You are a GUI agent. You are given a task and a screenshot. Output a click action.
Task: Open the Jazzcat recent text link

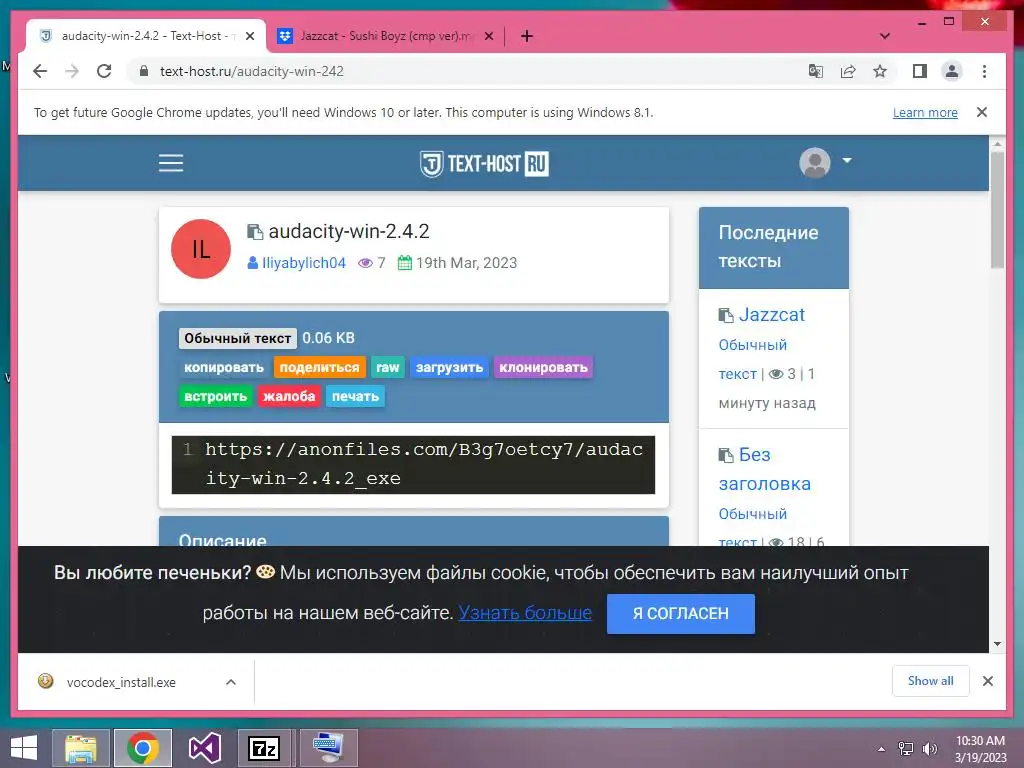point(771,315)
